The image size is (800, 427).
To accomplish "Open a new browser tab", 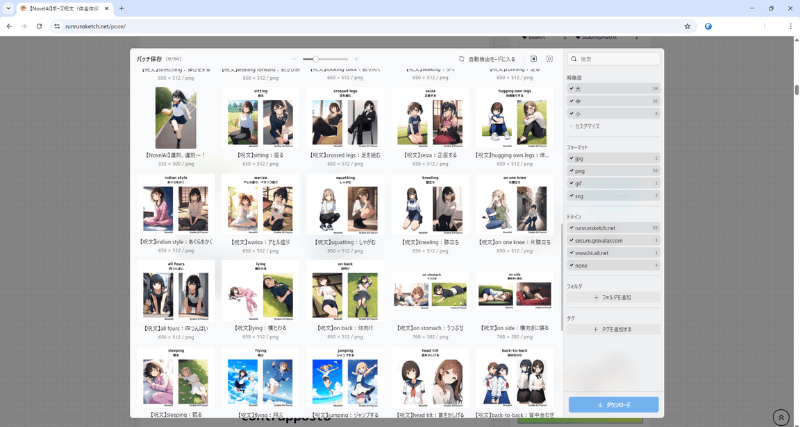I will coord(121,8).
